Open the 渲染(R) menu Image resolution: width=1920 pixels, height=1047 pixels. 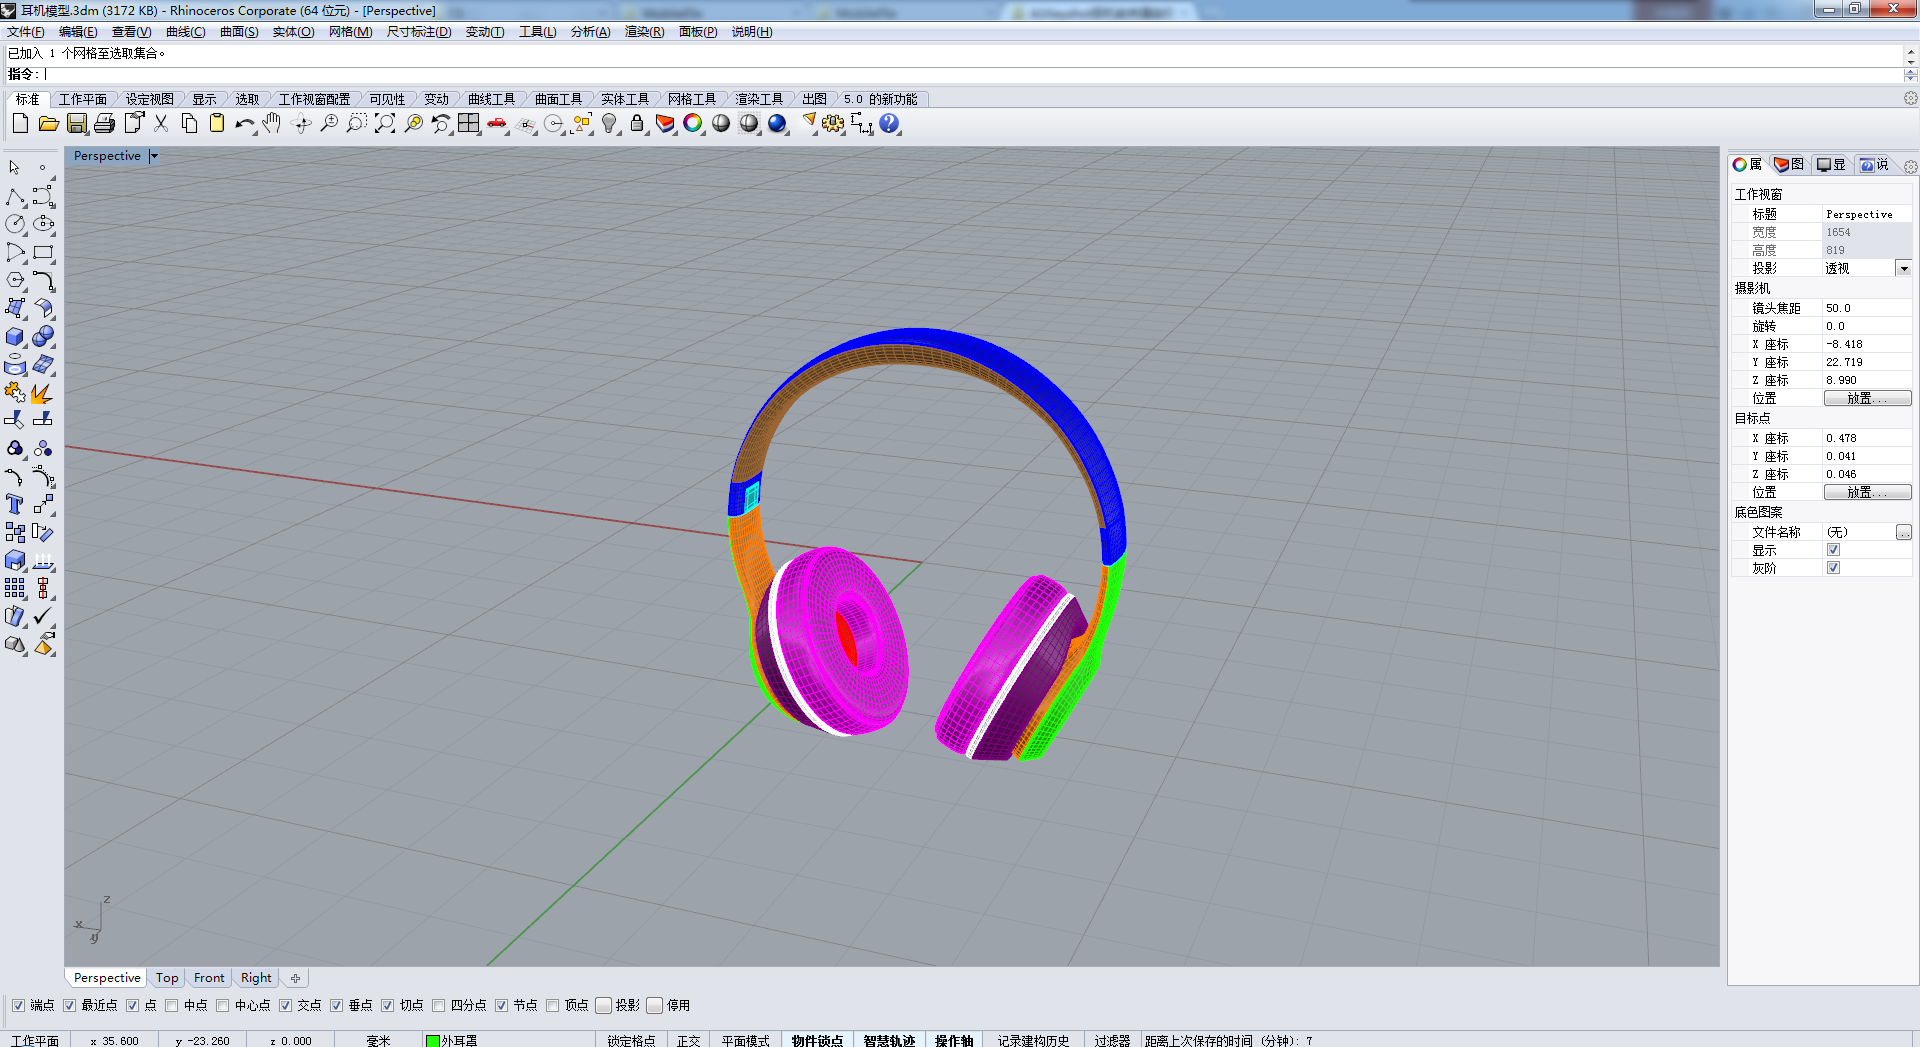coord(645,32)
